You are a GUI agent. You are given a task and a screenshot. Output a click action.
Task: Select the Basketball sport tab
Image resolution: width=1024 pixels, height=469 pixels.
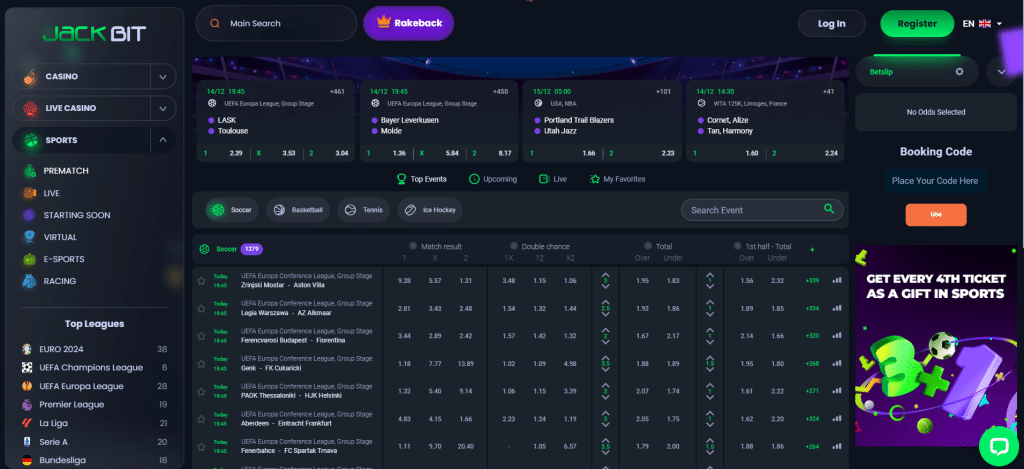(x=298, y=210)
